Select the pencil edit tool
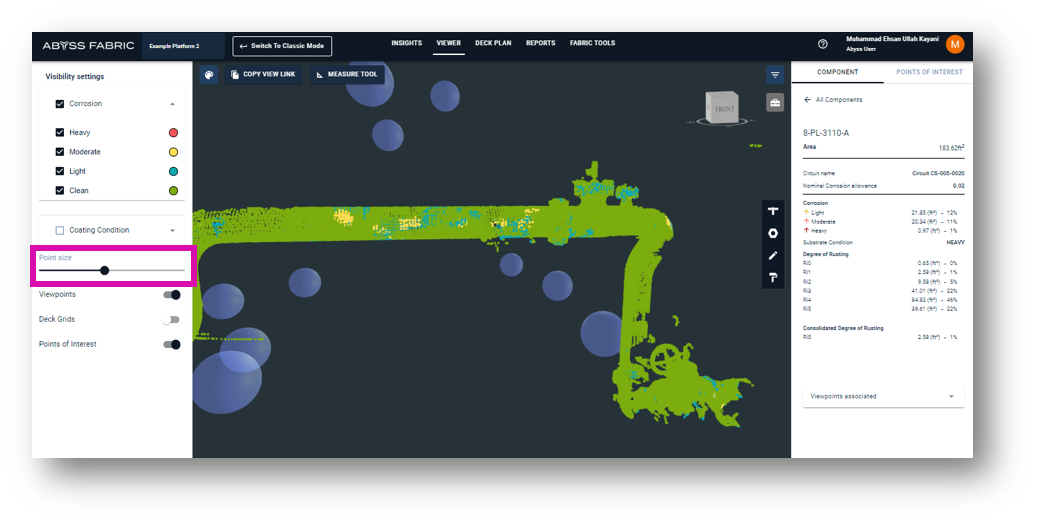The width and height of the screenshot is (1038, 523). 773,256
